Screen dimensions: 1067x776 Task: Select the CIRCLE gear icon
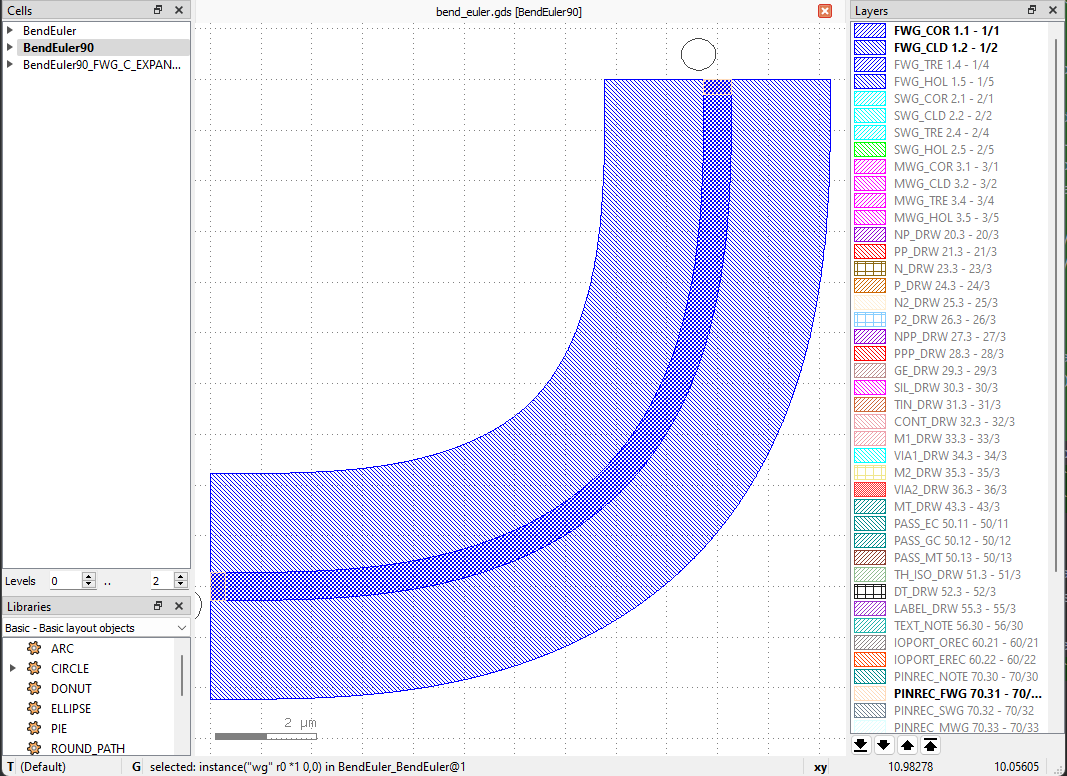34,668
